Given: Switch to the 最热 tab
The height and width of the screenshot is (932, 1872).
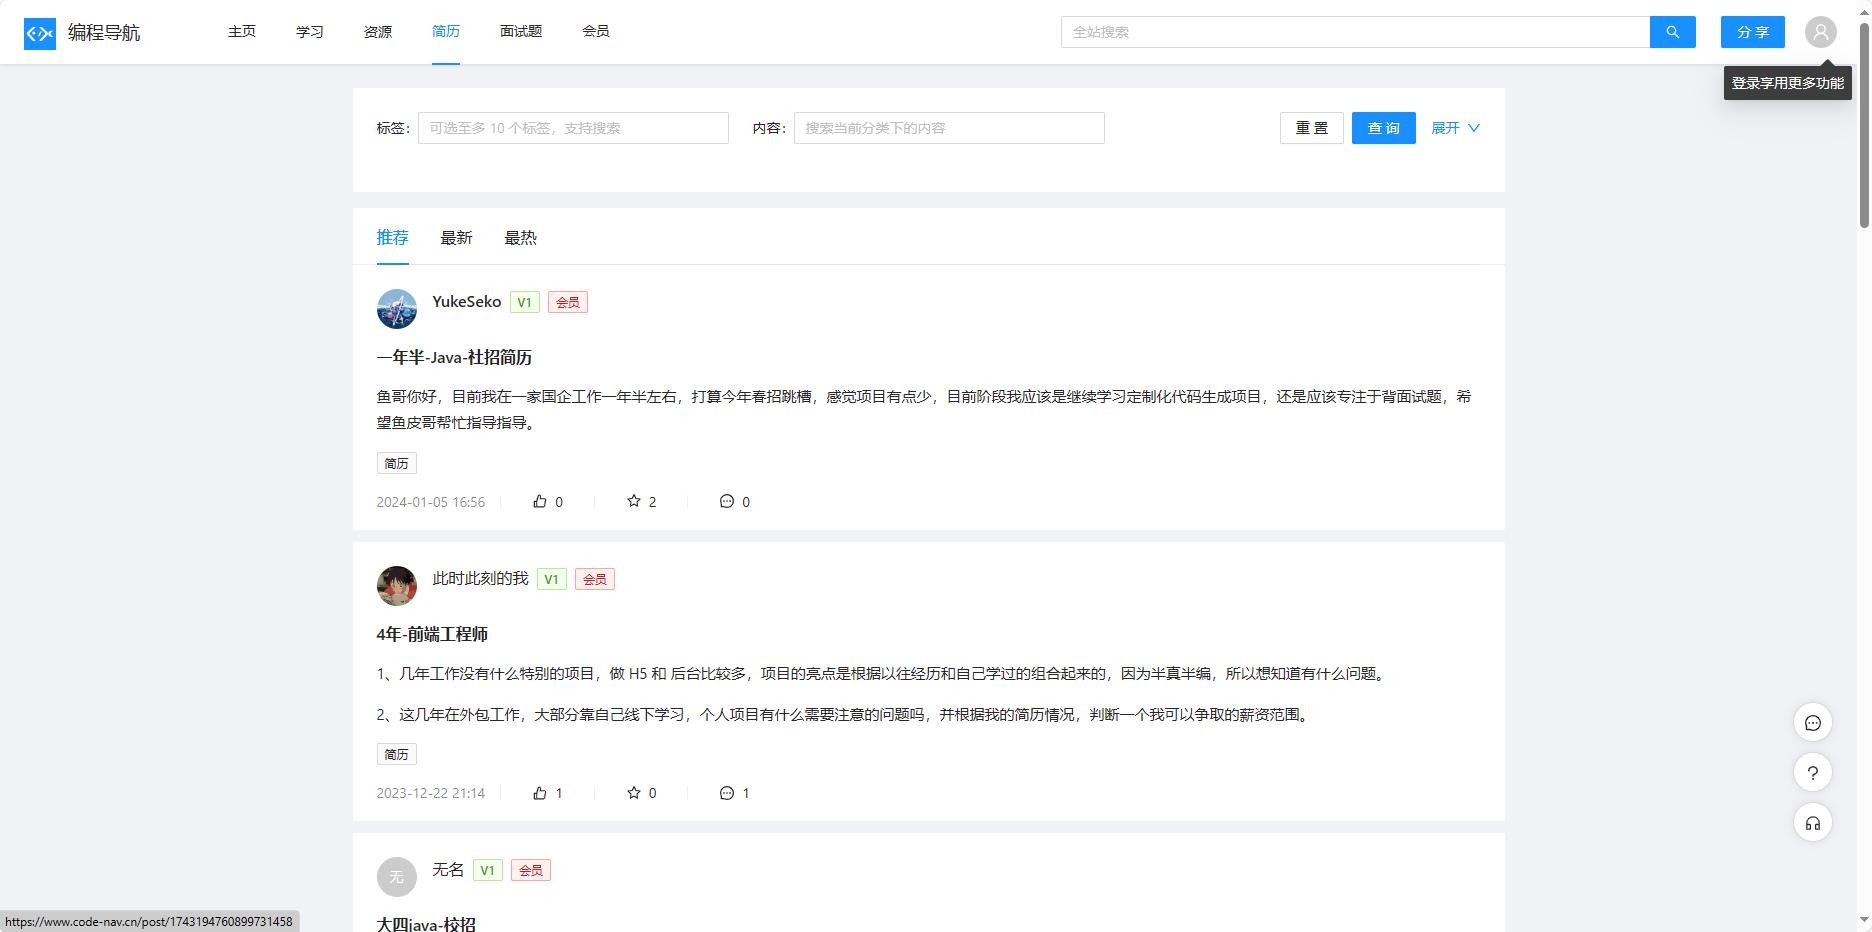Looking at the screenshot, I should 520,238.
